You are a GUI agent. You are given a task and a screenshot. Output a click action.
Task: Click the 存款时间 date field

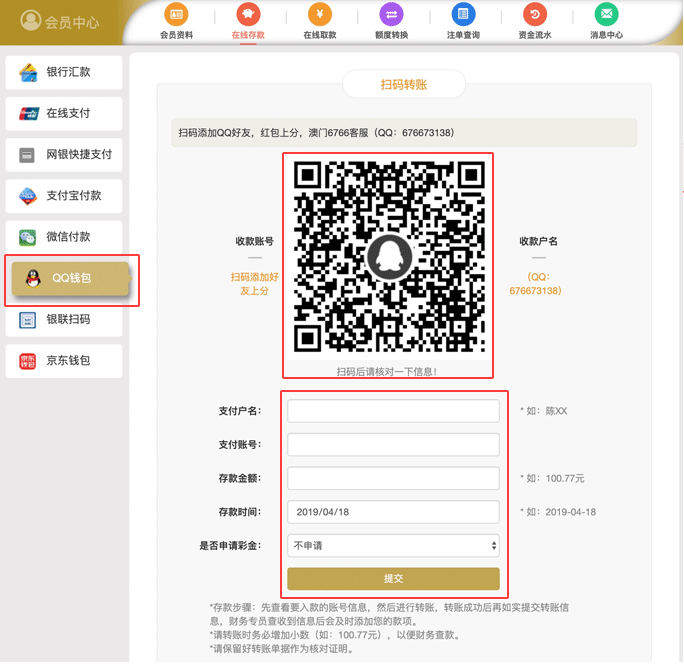pos(392,512)
